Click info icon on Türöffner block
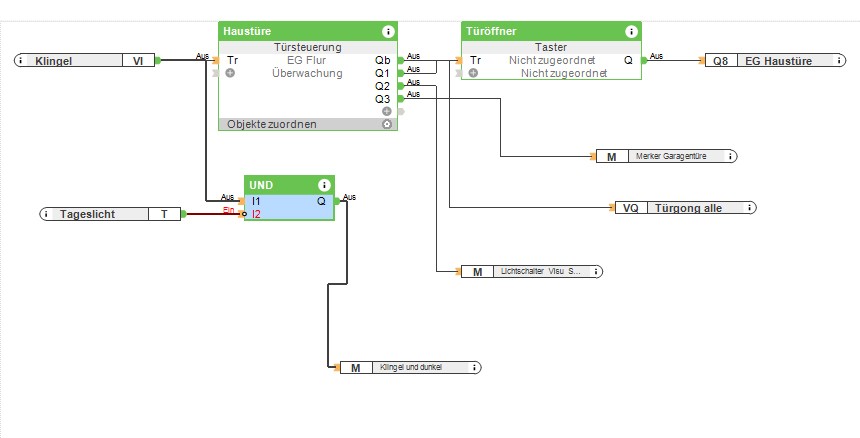This screenshot has height=438, width=860. 632,32
